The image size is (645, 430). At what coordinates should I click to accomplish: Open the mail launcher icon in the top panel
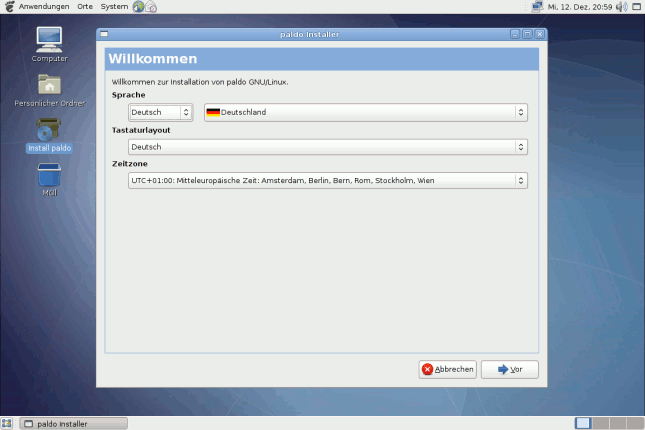coord(151,7)
